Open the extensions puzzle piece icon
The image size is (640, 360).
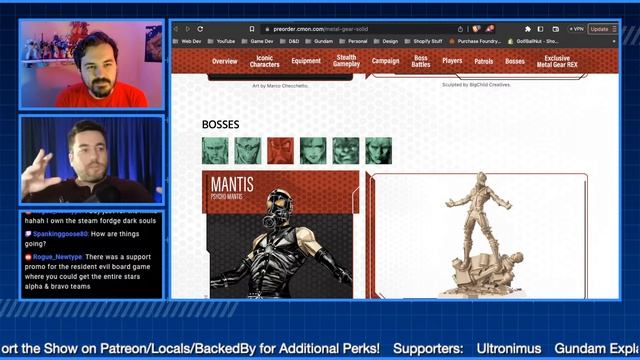[x=528, y=29]
